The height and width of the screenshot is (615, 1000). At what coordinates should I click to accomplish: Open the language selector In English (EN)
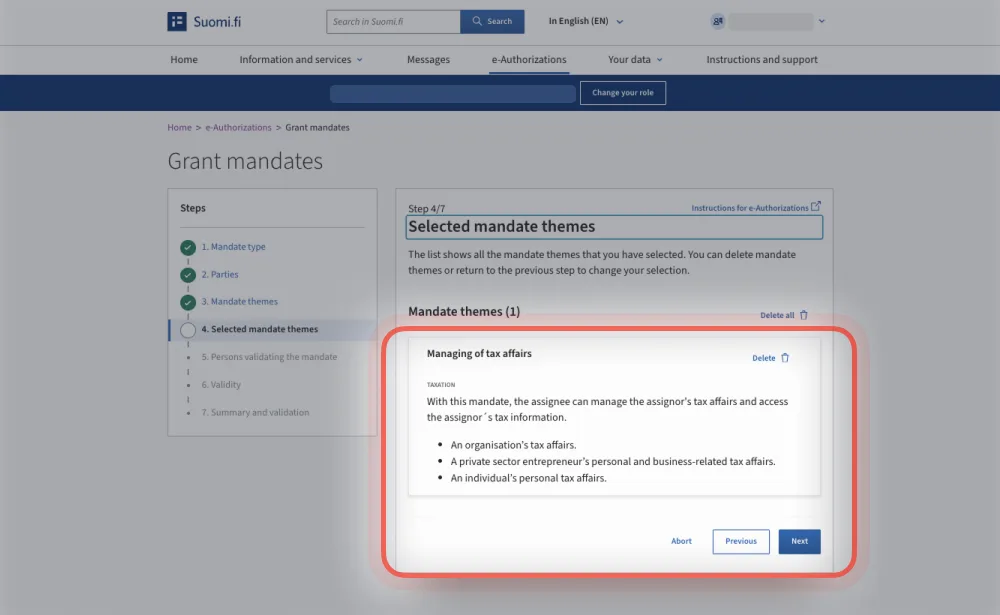coord(585,21)
